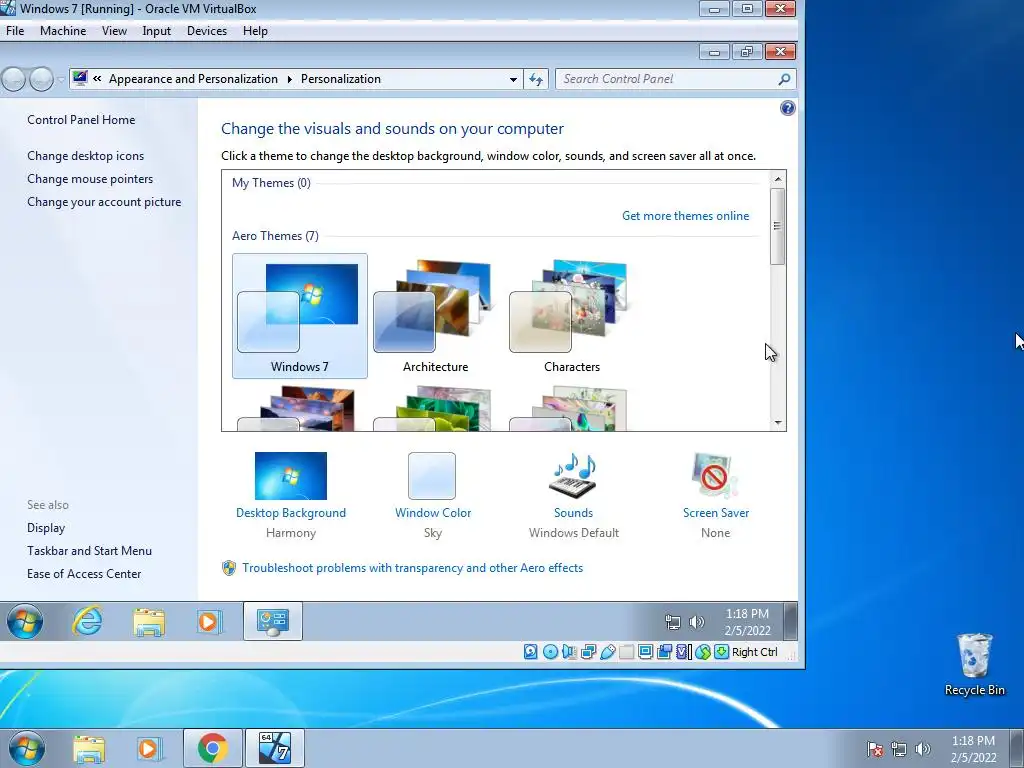
Task: Open Windows Media Player in guest taskbar
Action: [x=209, y=622]
